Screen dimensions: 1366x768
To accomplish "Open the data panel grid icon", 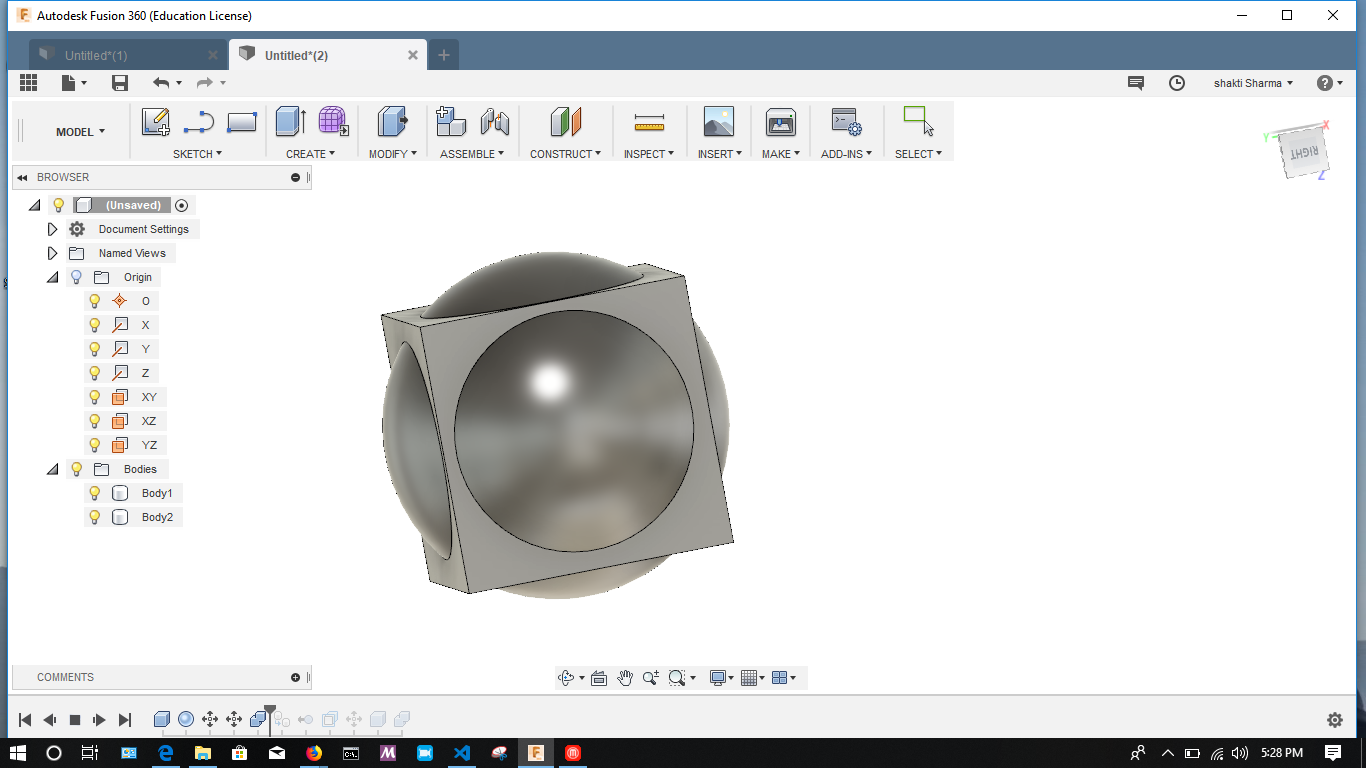I will (28, 83).
